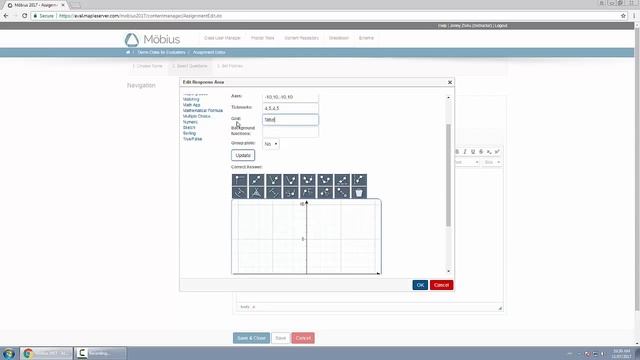Select the triangle-shaped sketch tool in second row
Viewport: 640px width, 360px height.
(x=257, y=193)
